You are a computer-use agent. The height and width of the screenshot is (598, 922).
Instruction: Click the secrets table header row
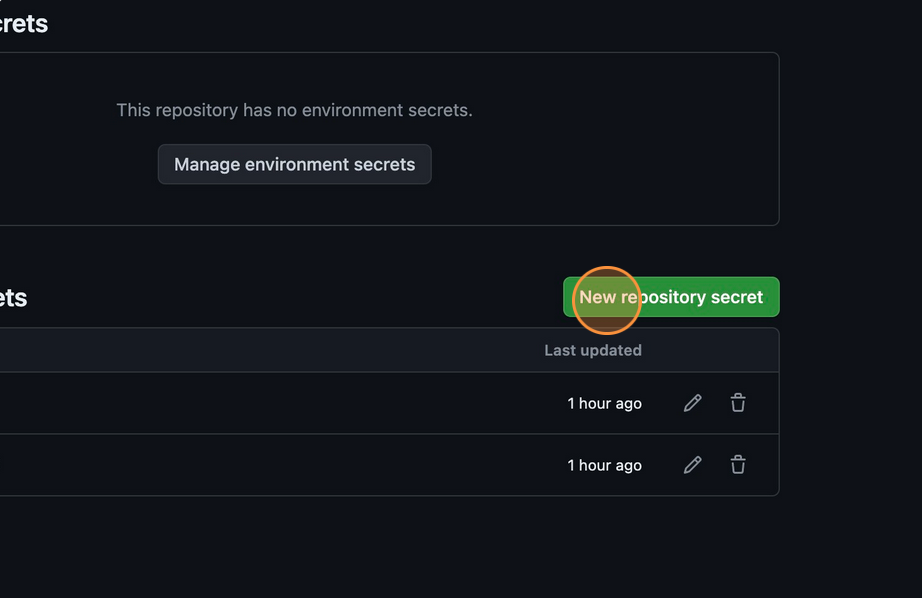click(x=390, y=350)
